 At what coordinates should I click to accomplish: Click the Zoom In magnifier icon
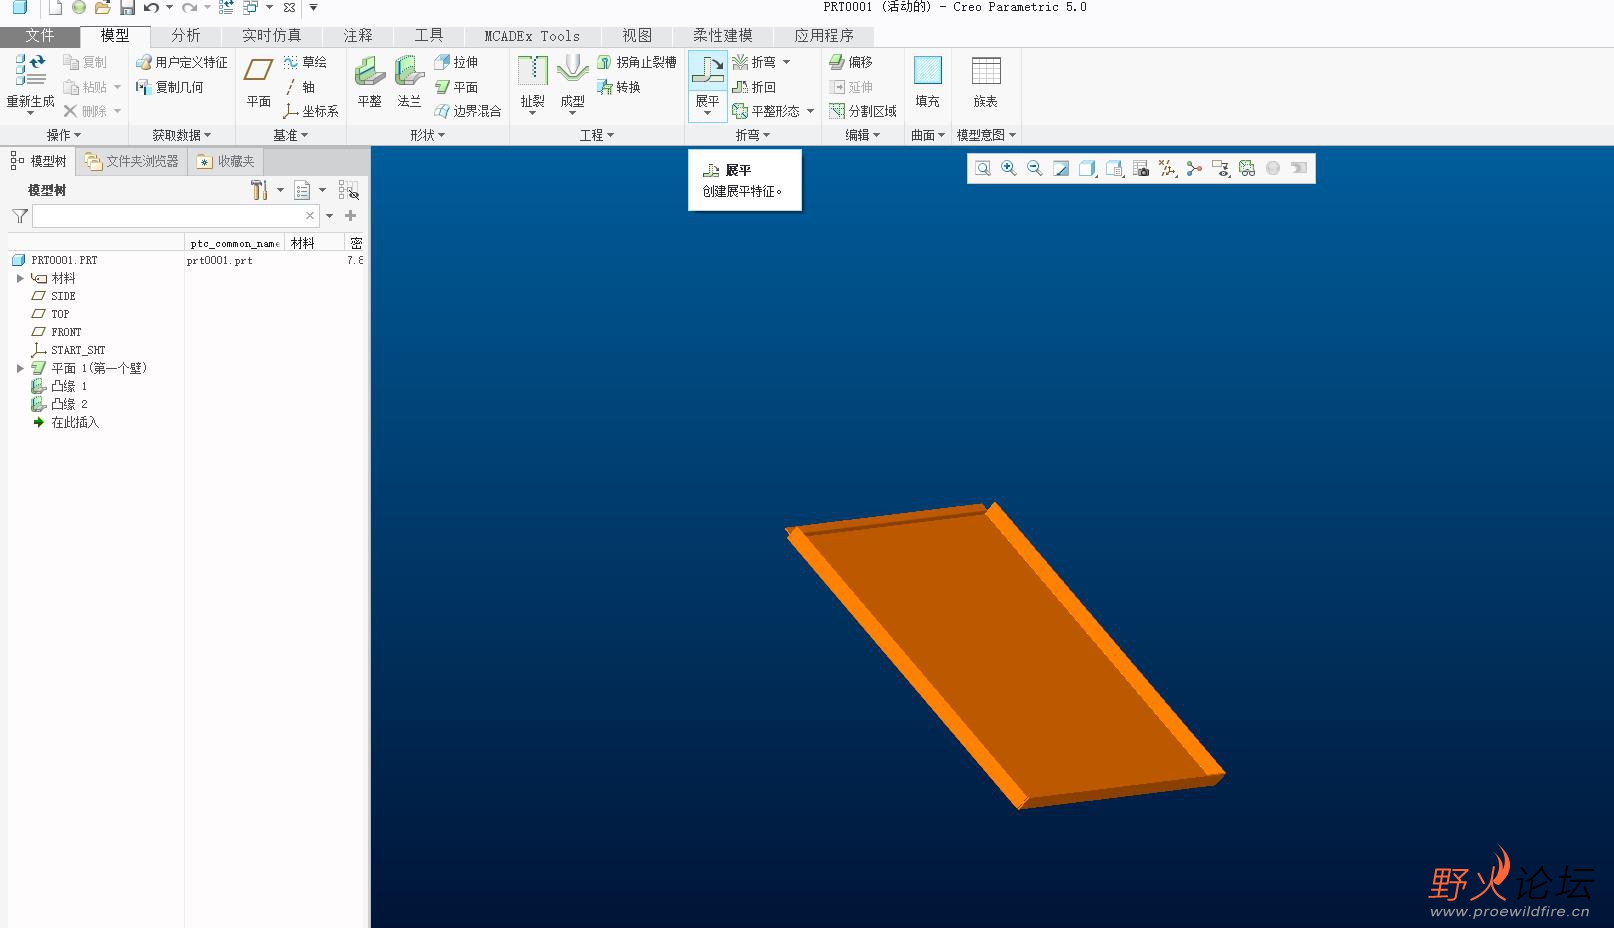pyautogui.click(x=1009, y=168)
